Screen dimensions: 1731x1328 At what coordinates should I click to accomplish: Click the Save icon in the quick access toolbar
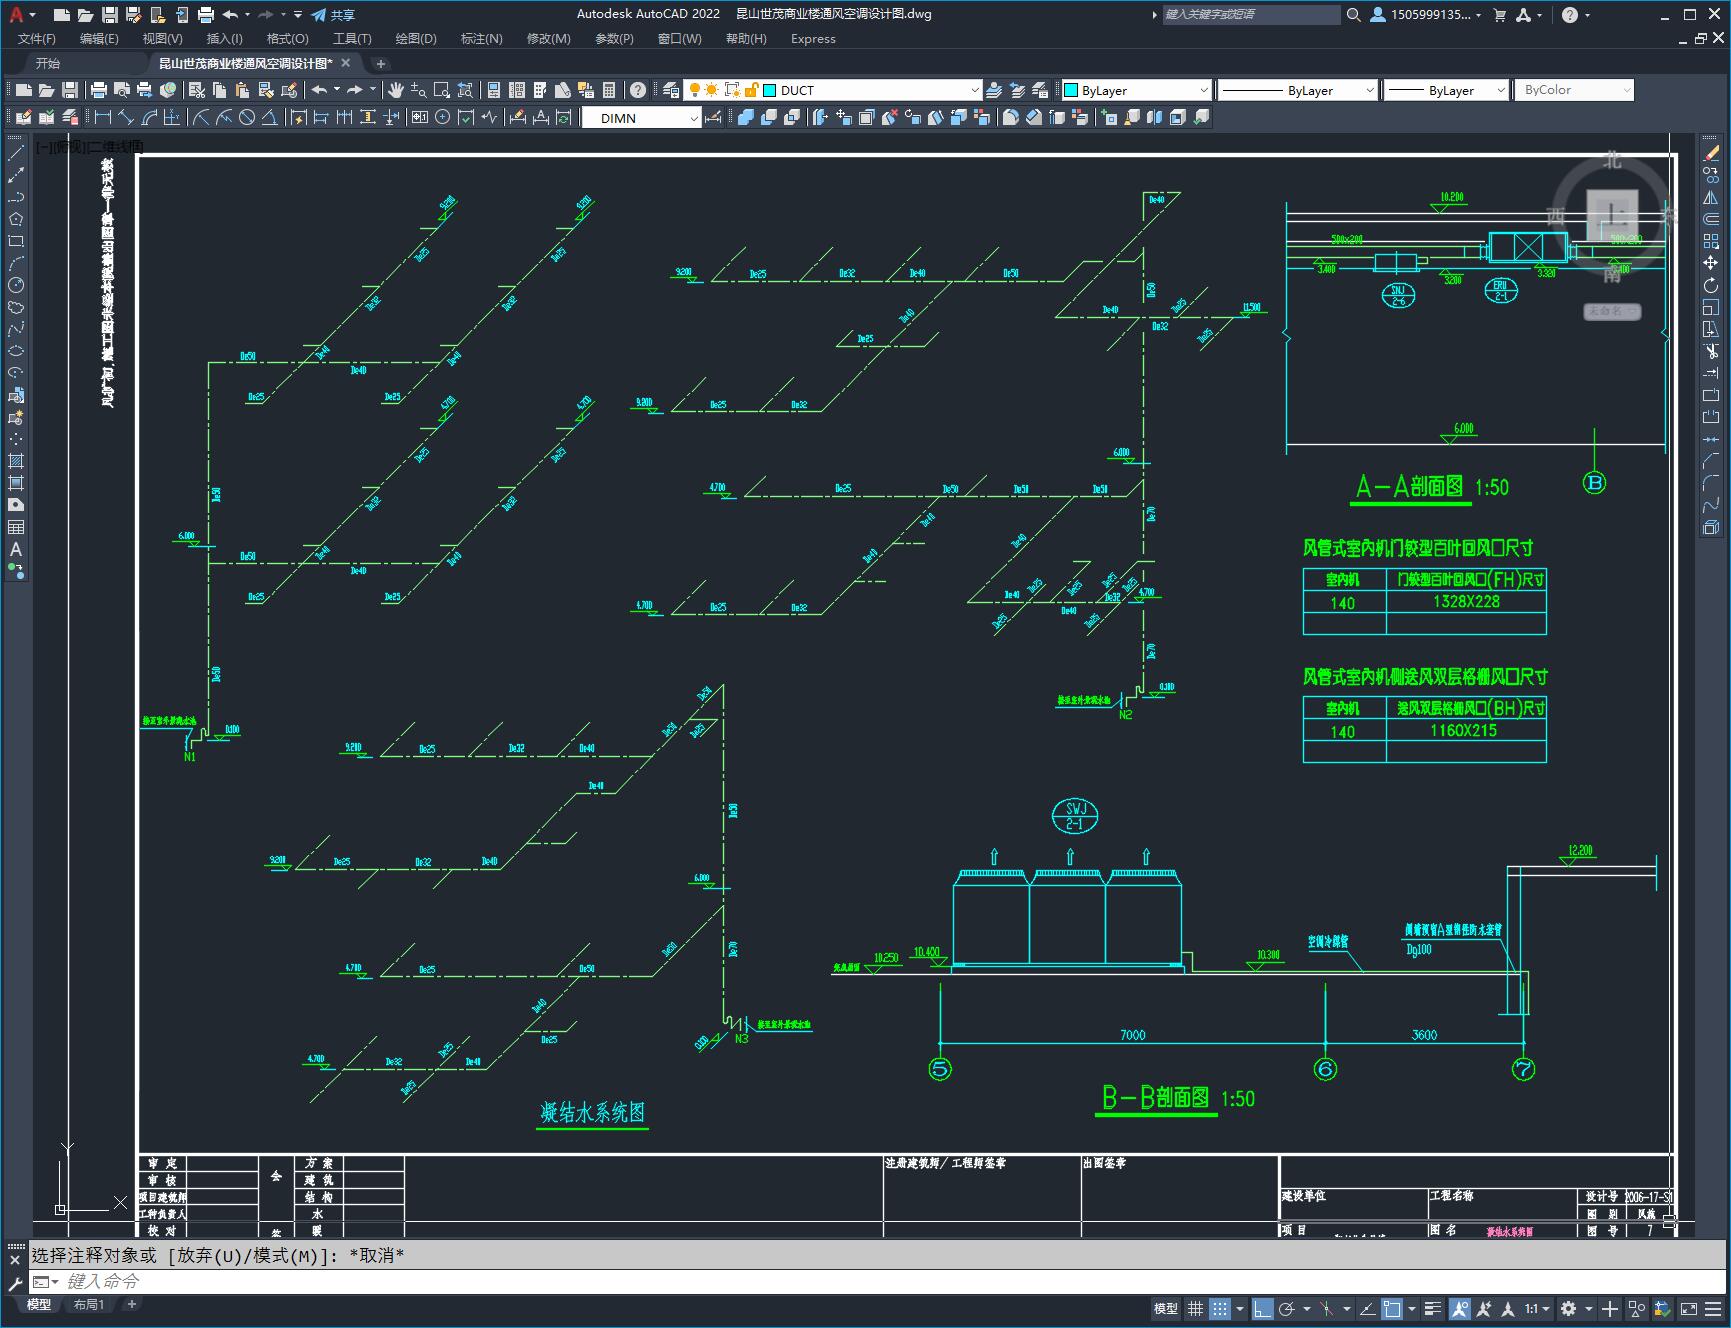[110, 15]
